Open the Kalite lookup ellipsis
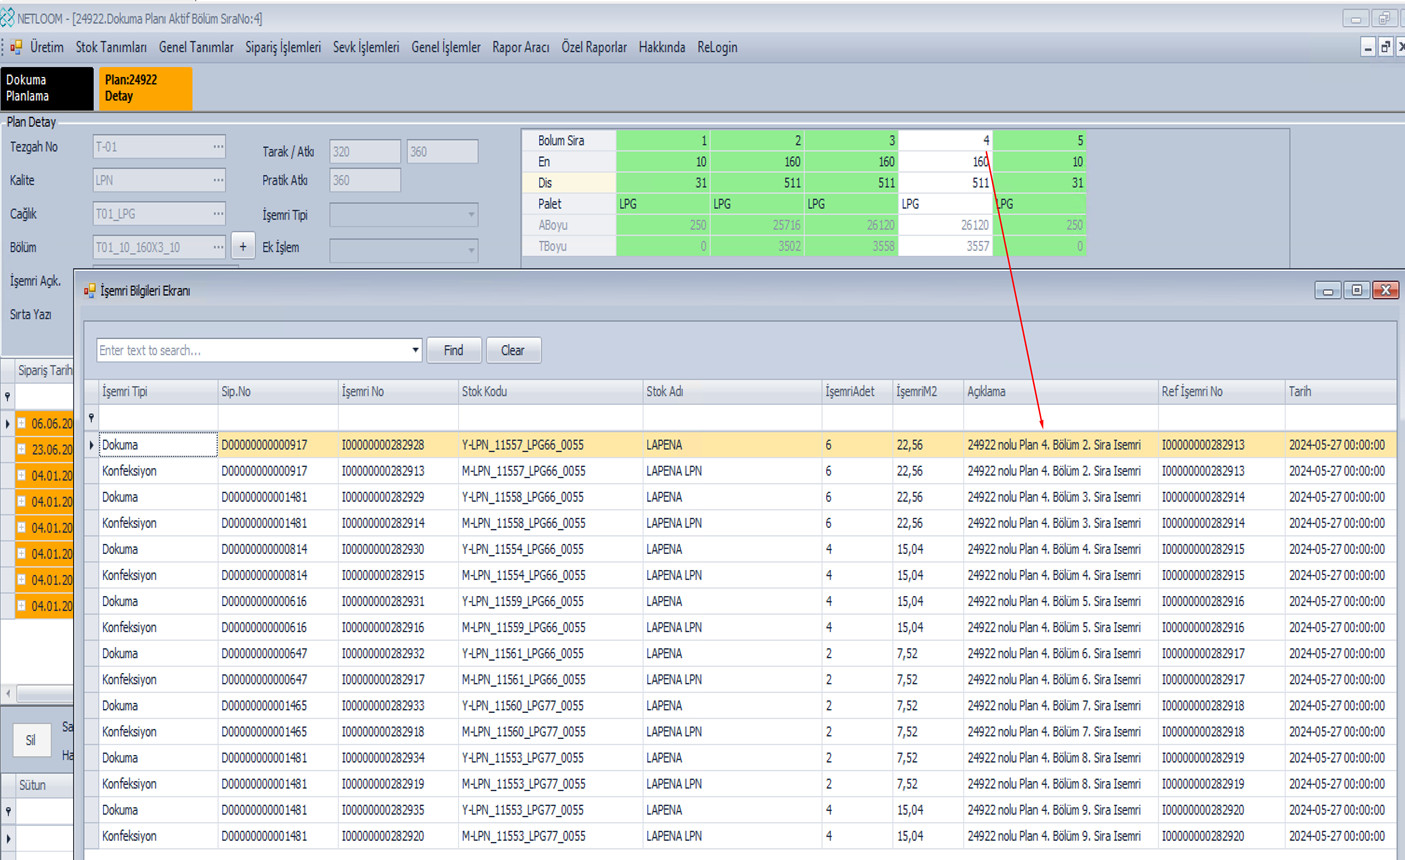Image resolution: width=1405 pixels, height=860 pixels. click(218, 180)
